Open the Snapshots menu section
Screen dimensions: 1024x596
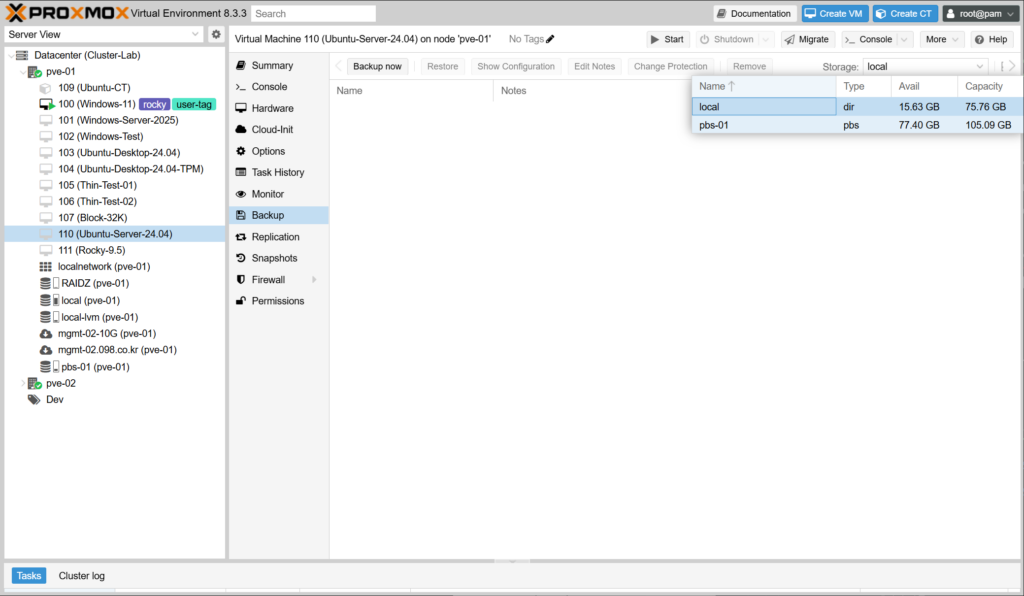tap(274, 258)
